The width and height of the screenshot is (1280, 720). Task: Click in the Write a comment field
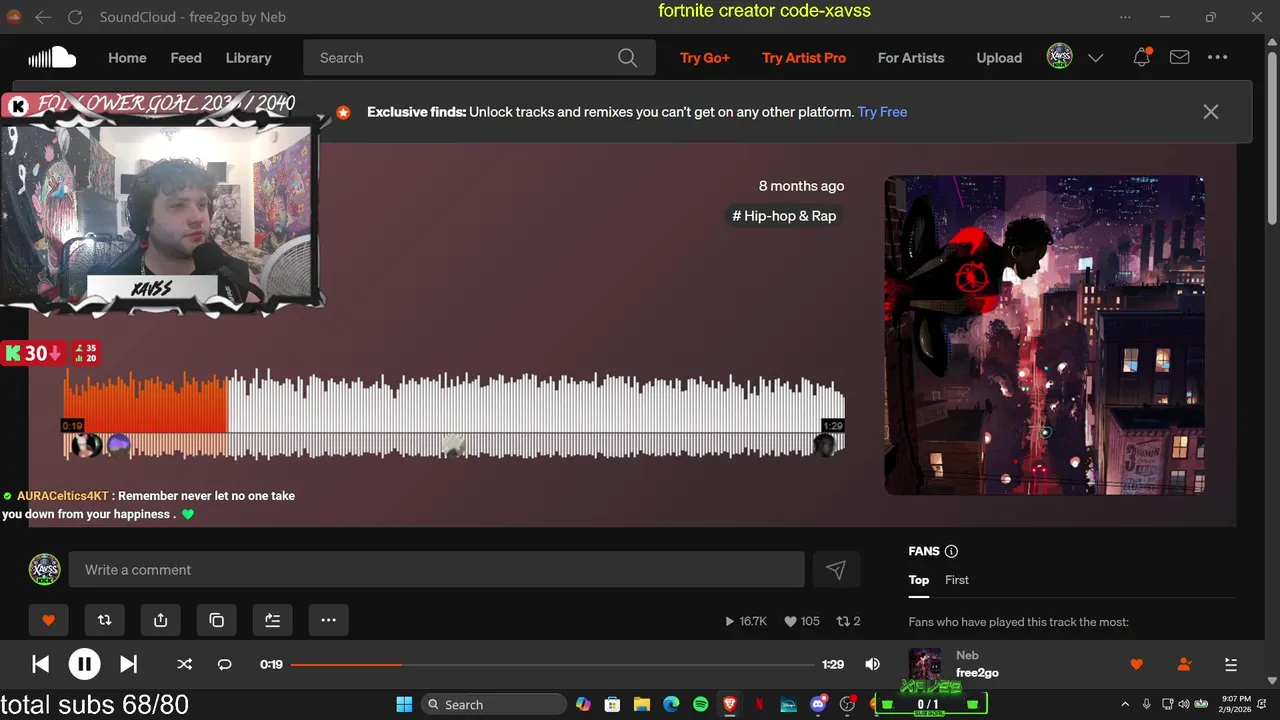pos(436,570)
